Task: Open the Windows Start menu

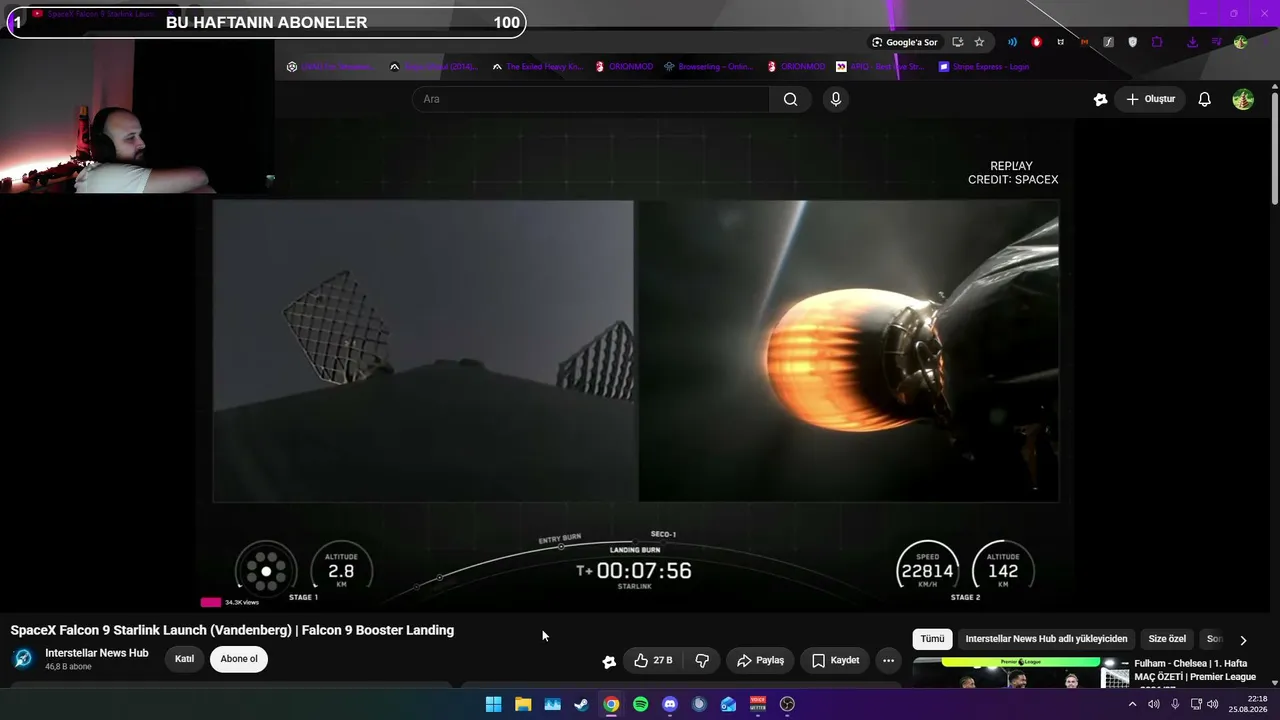Action: (493, 704)
